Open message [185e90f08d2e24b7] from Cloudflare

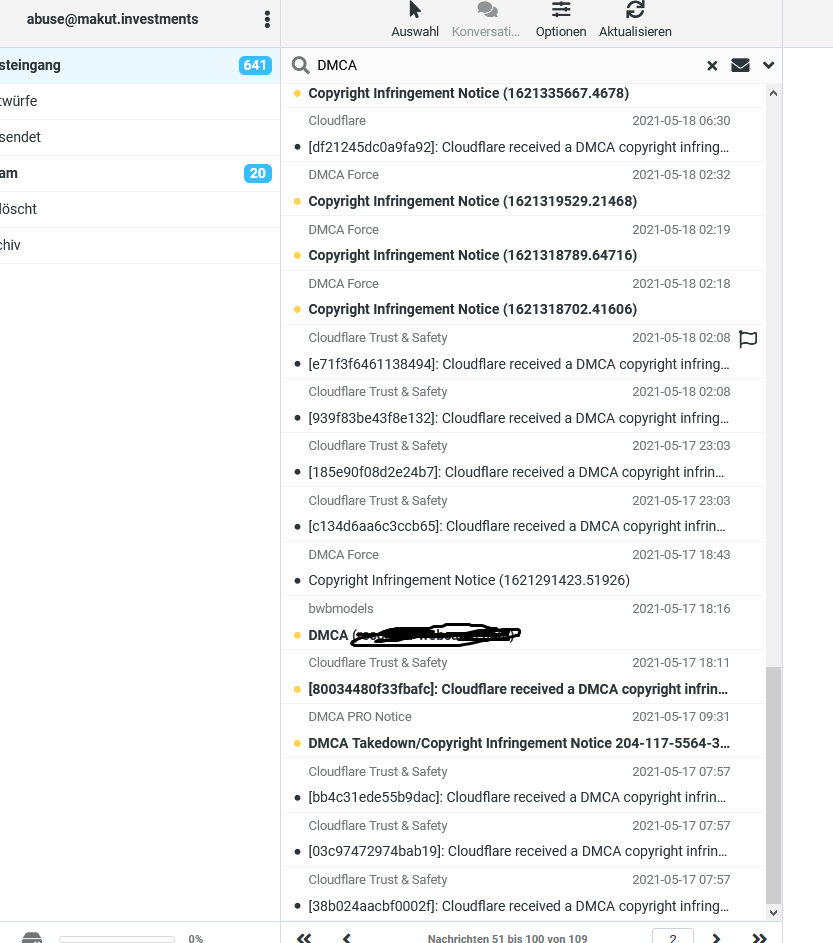[523, 460]
